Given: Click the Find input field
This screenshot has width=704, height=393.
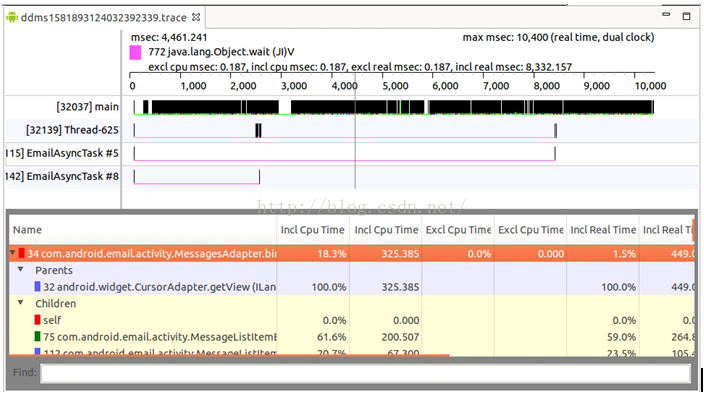Looking at the screenshot, I should point(365,373).
